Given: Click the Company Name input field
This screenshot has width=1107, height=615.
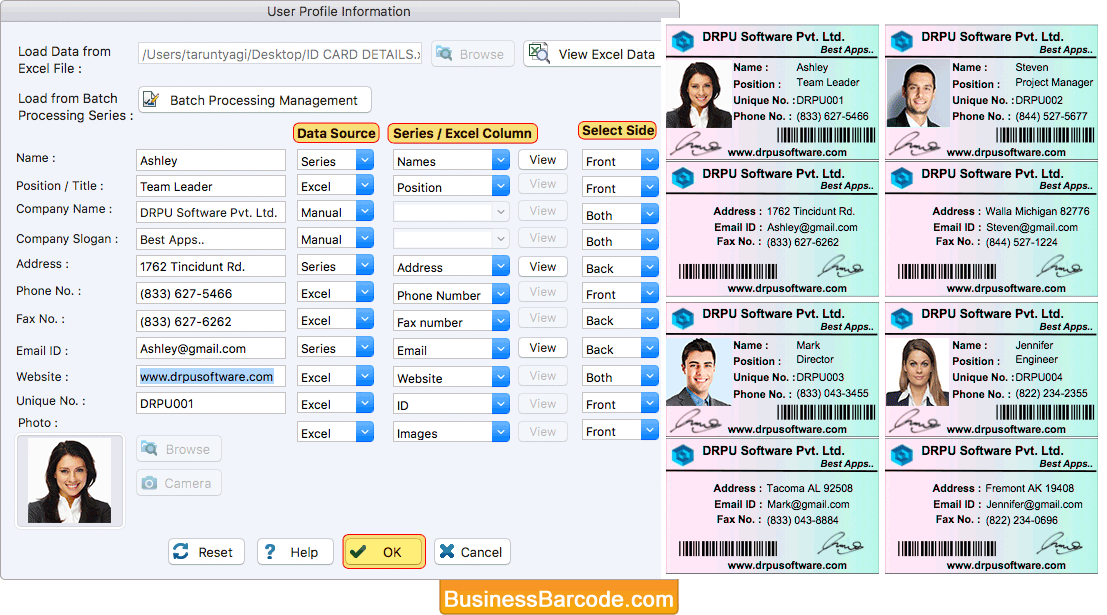Looking at the screenshot, I should [x=210, y=212].
